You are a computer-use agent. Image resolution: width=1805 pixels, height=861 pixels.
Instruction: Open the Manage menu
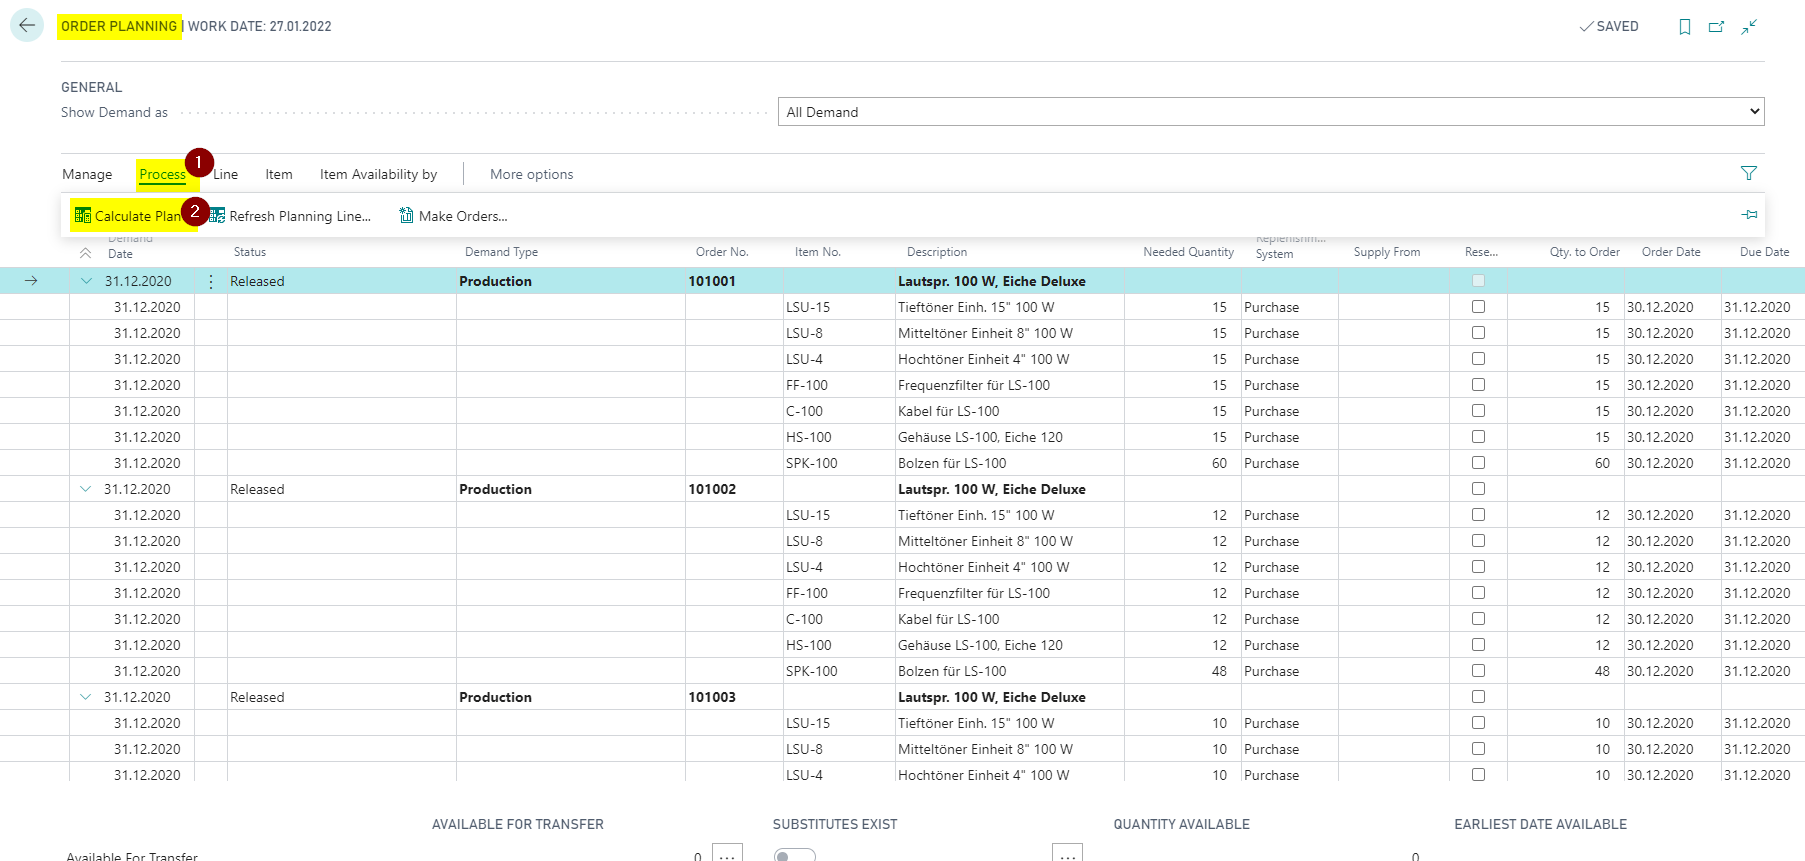(87, 174)
